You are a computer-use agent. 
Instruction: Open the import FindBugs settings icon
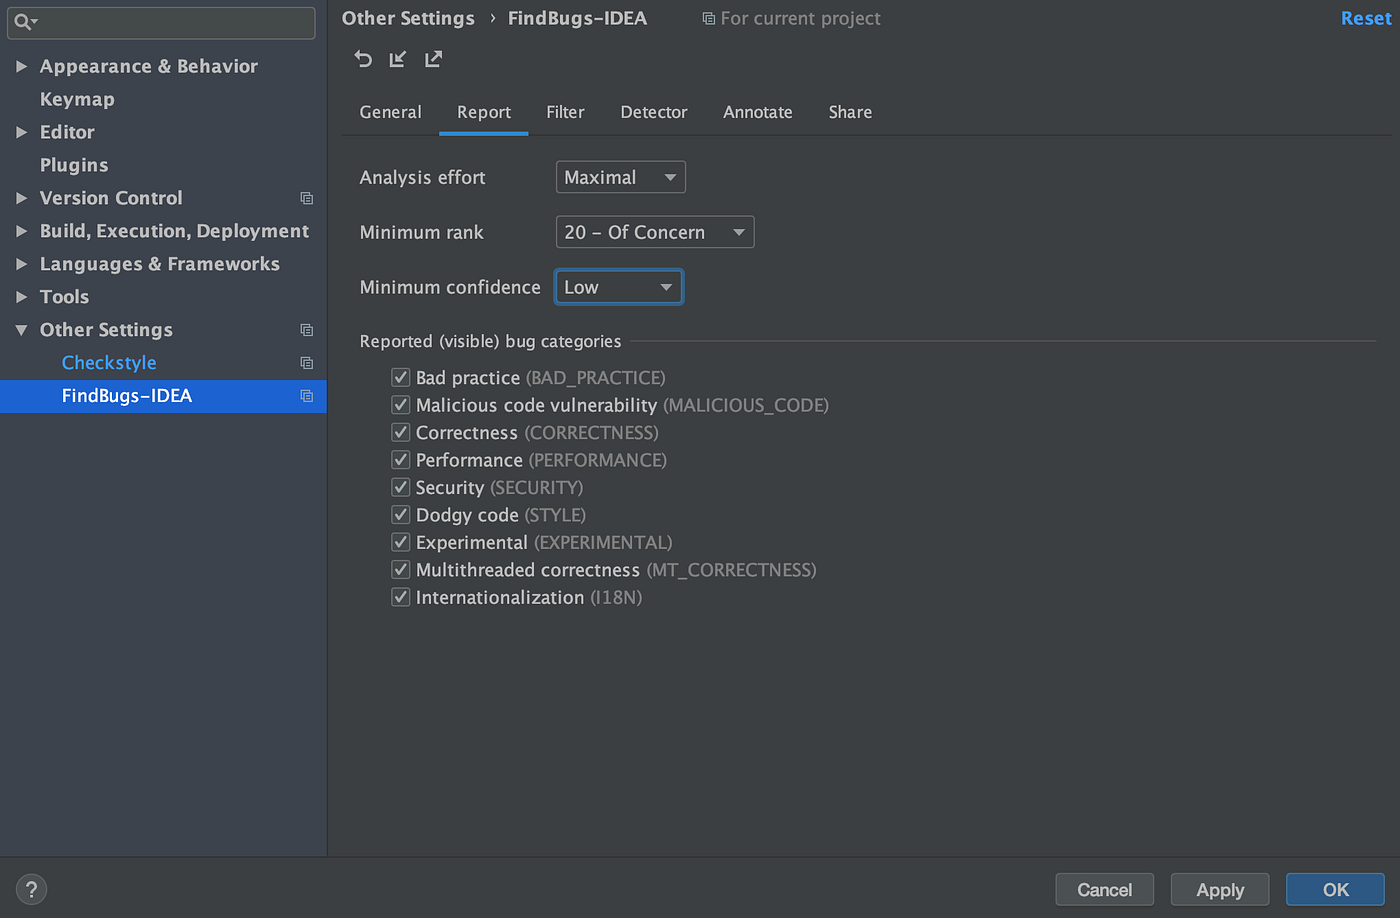coord(398,59)
